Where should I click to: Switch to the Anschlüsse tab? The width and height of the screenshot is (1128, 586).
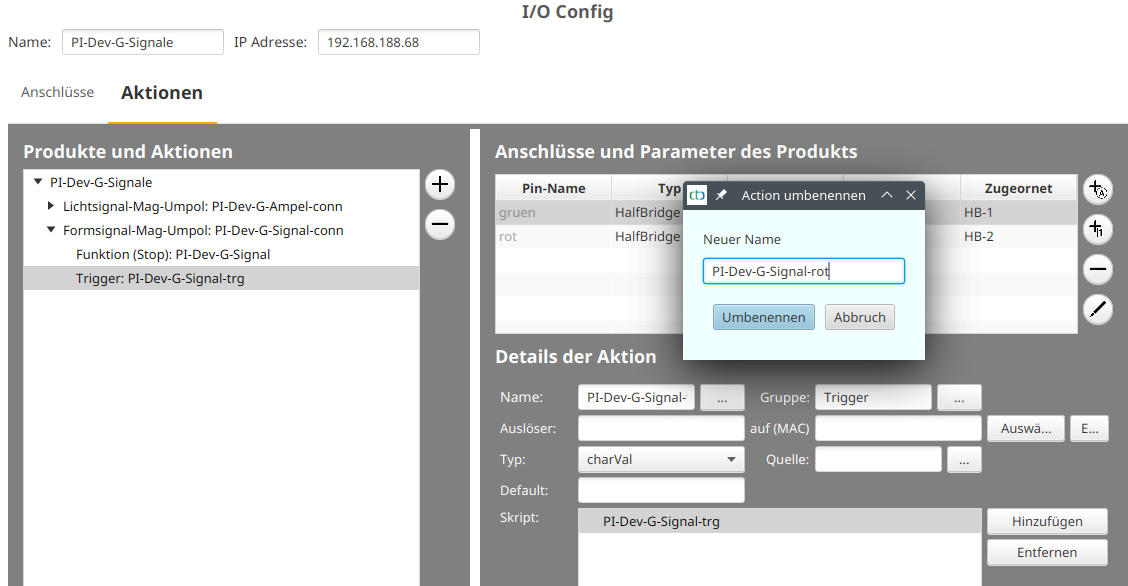pyautogui.click(x=57, y=91)
